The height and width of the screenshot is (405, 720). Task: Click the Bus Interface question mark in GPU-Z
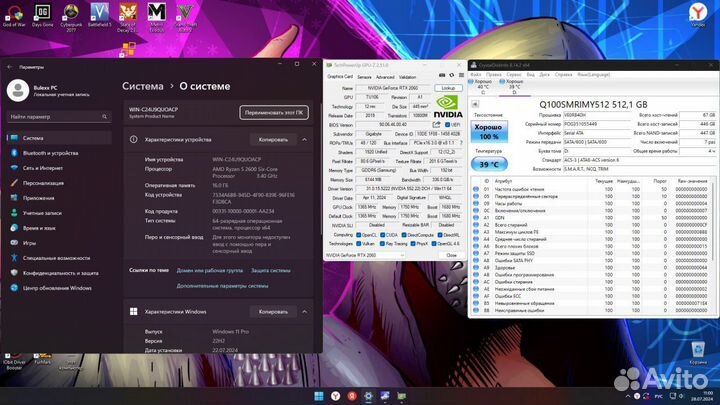[461, 143]
